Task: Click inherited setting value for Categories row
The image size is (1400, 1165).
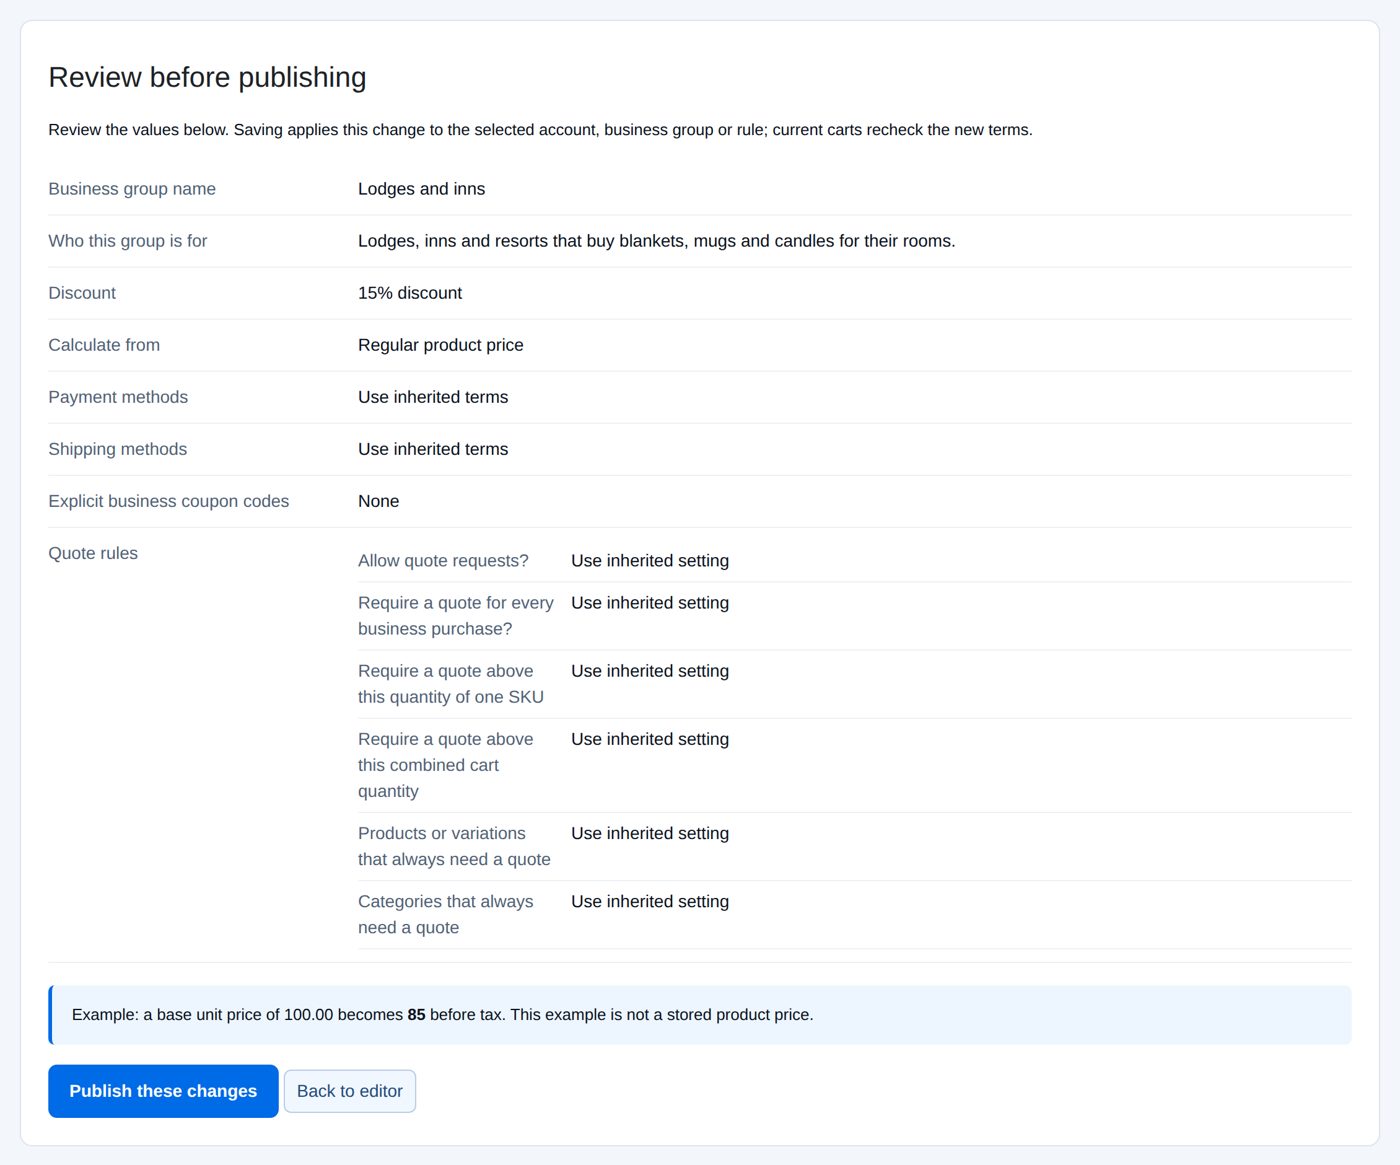Action: point(650,901)
